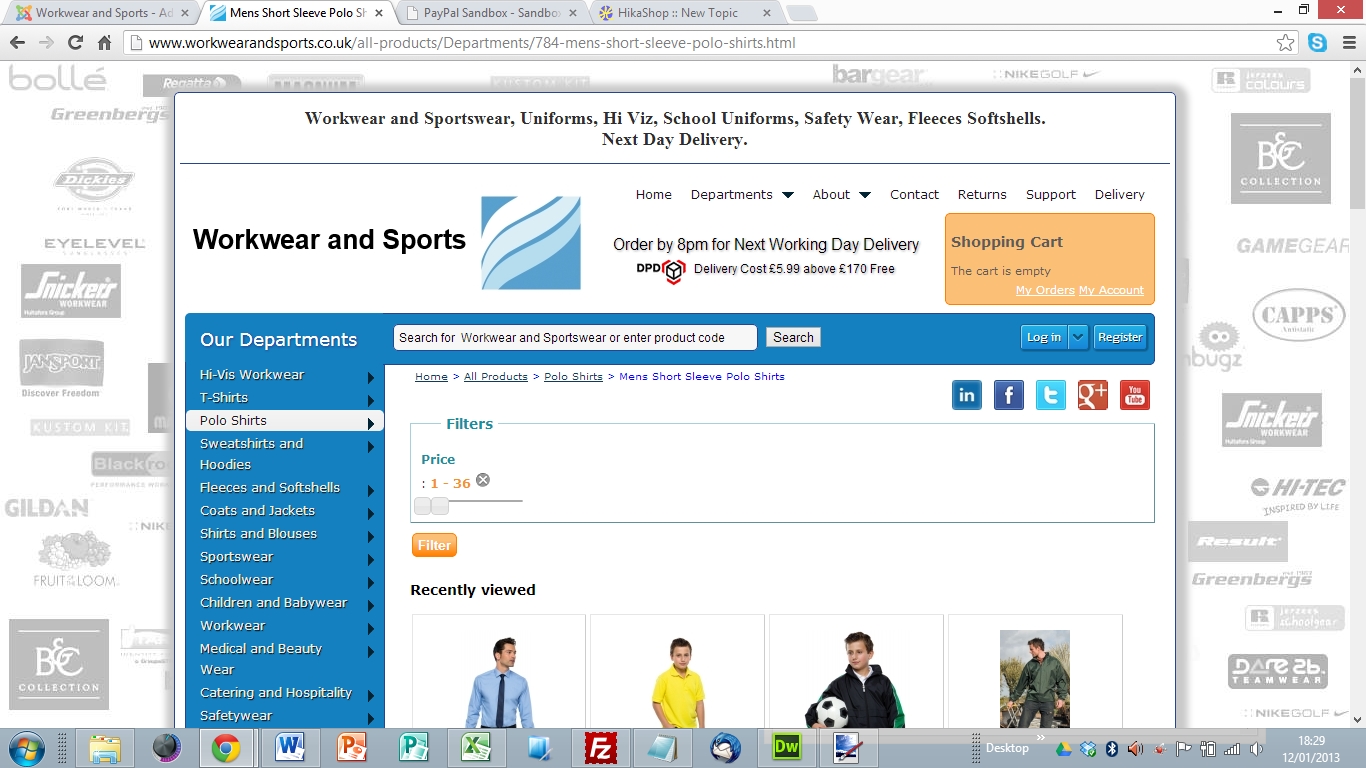Open FileZilla from the taskbar
Screen dimensions: 1366x768
(x=600, y=748)
